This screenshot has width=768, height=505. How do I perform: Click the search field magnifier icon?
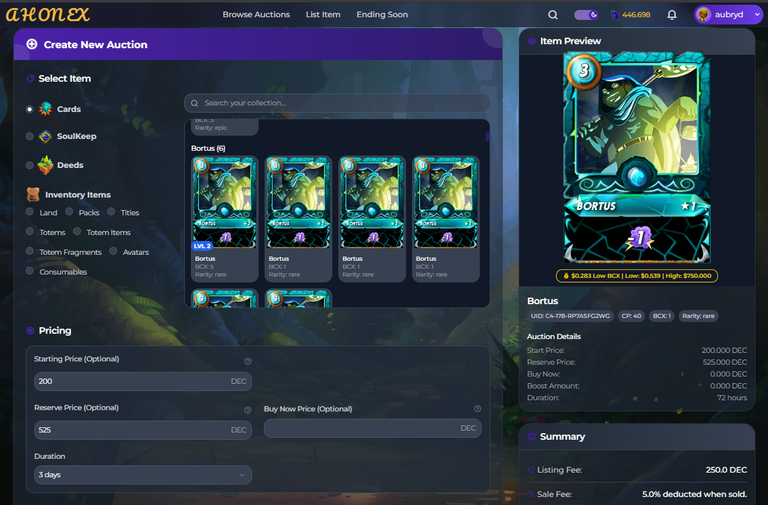(194, 103)
